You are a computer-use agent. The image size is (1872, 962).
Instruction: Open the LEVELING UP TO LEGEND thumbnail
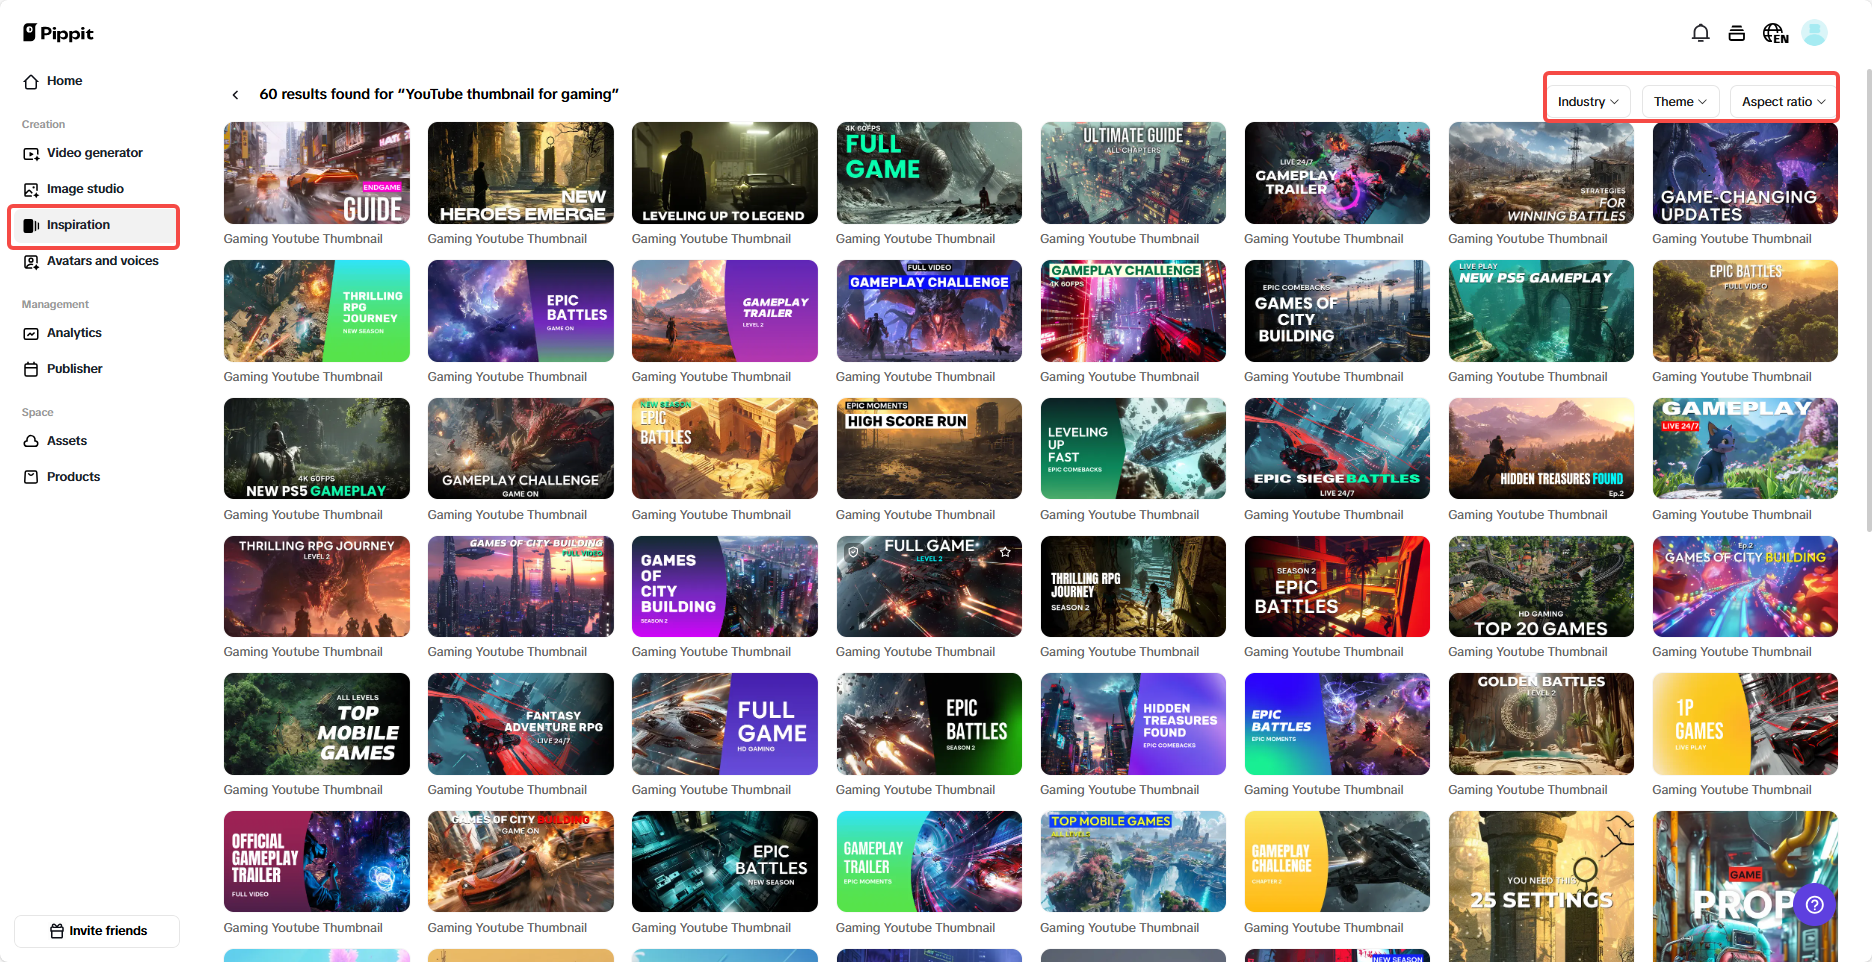(x=725, y=173)
